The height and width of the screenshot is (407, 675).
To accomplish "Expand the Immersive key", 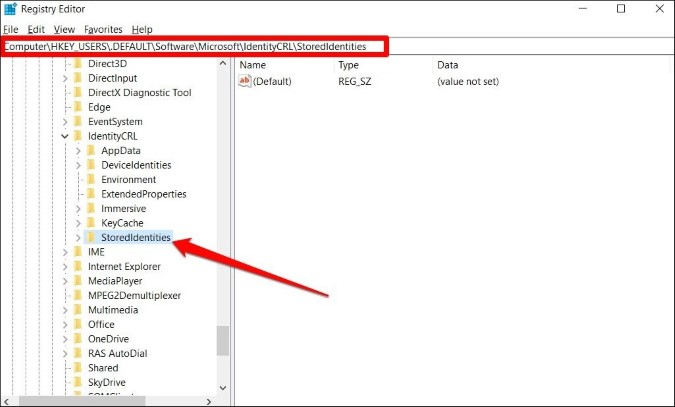I will click(78, 209).
